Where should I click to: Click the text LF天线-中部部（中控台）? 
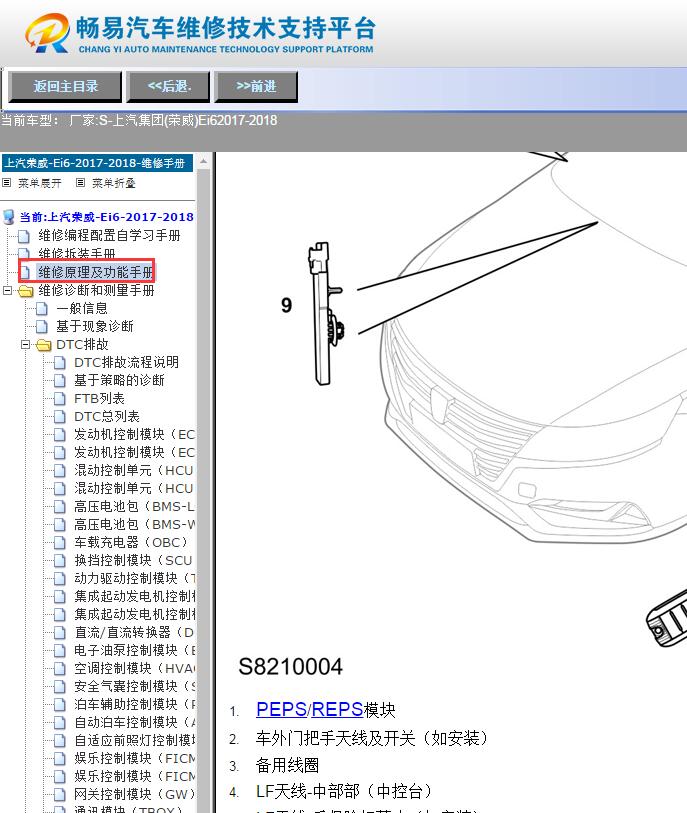(x=344, y=791)
